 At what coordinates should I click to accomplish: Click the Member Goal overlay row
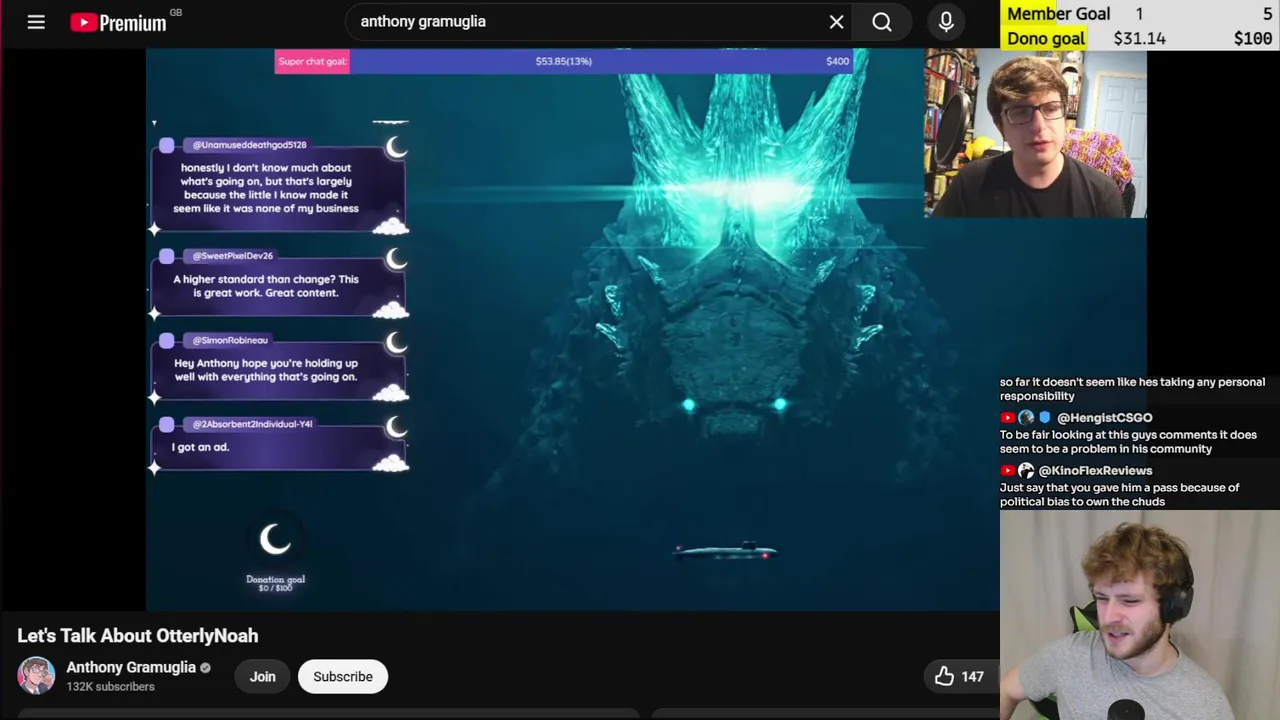(x=1140, y=13)
